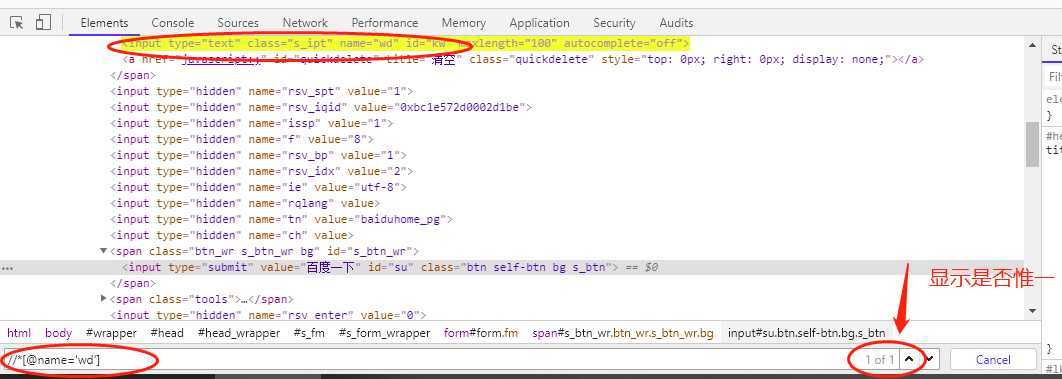Open the Elements tab

104,22
